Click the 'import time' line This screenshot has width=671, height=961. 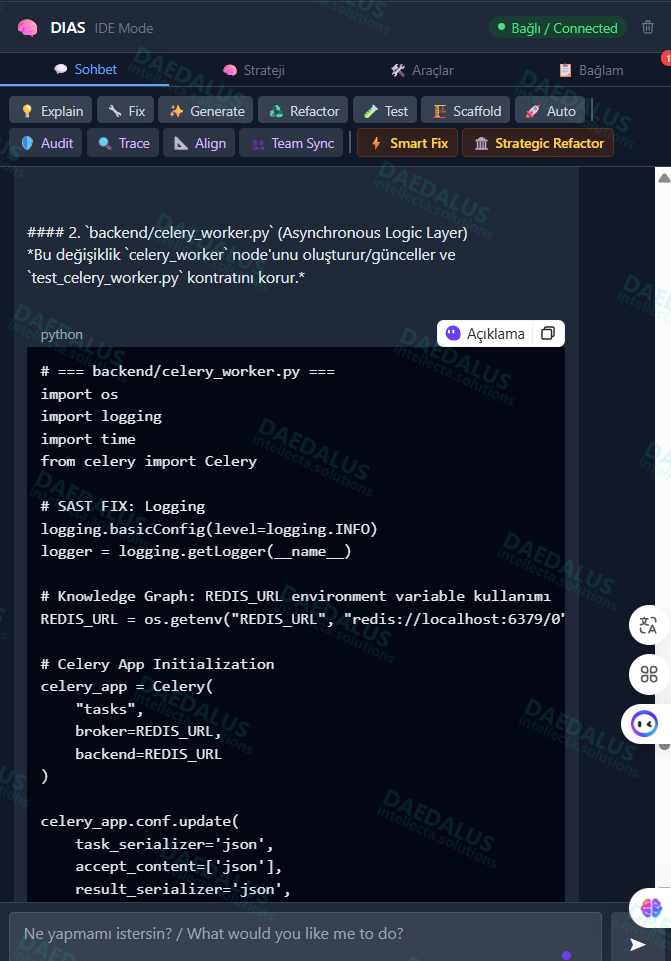point(88,439)
